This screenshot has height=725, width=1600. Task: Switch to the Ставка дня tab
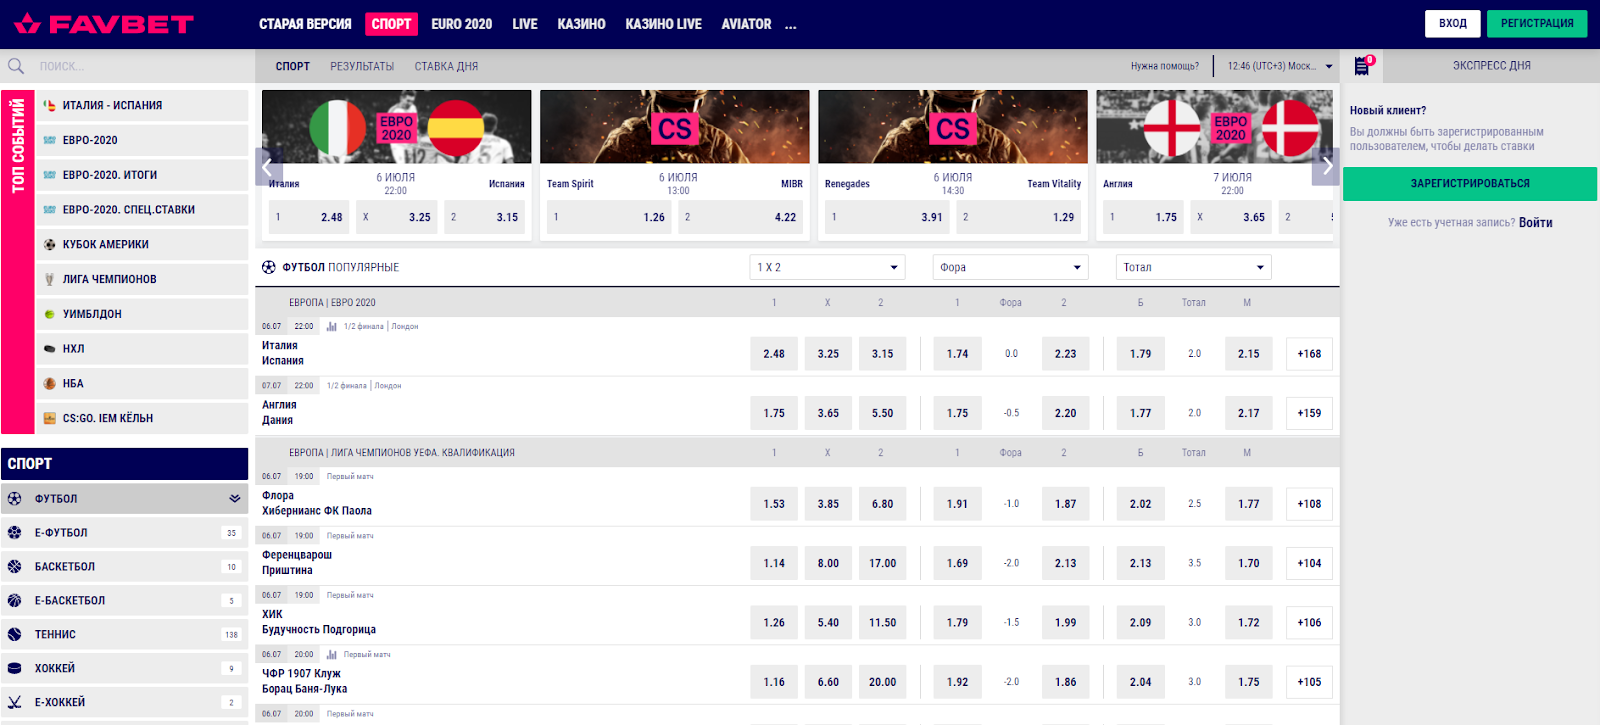point(446,66)
